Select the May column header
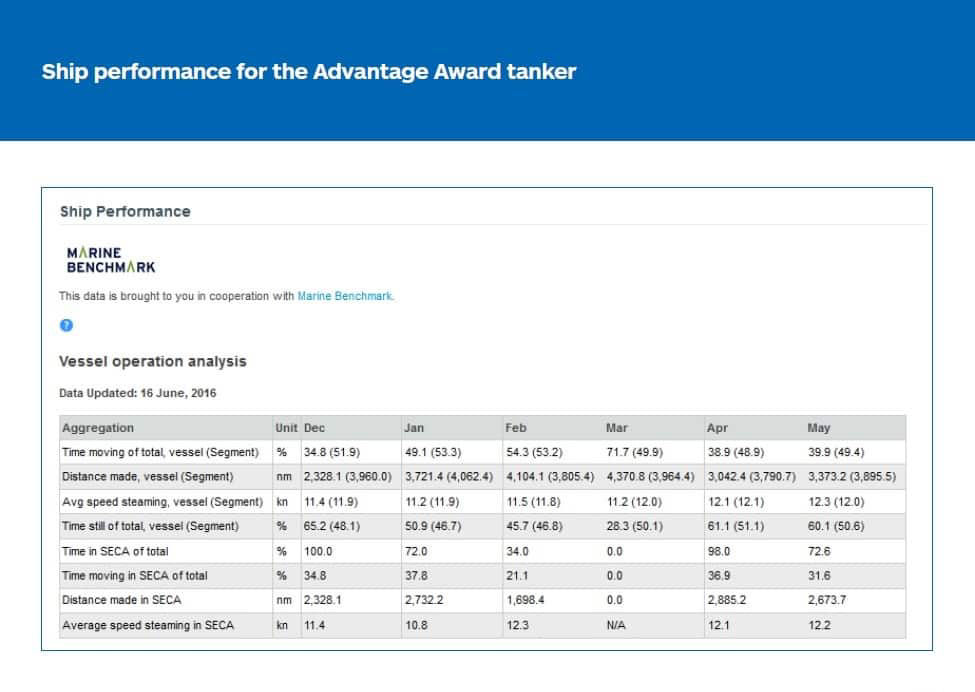The height and width of the screenshot is (692, 975). pos(818,428)
